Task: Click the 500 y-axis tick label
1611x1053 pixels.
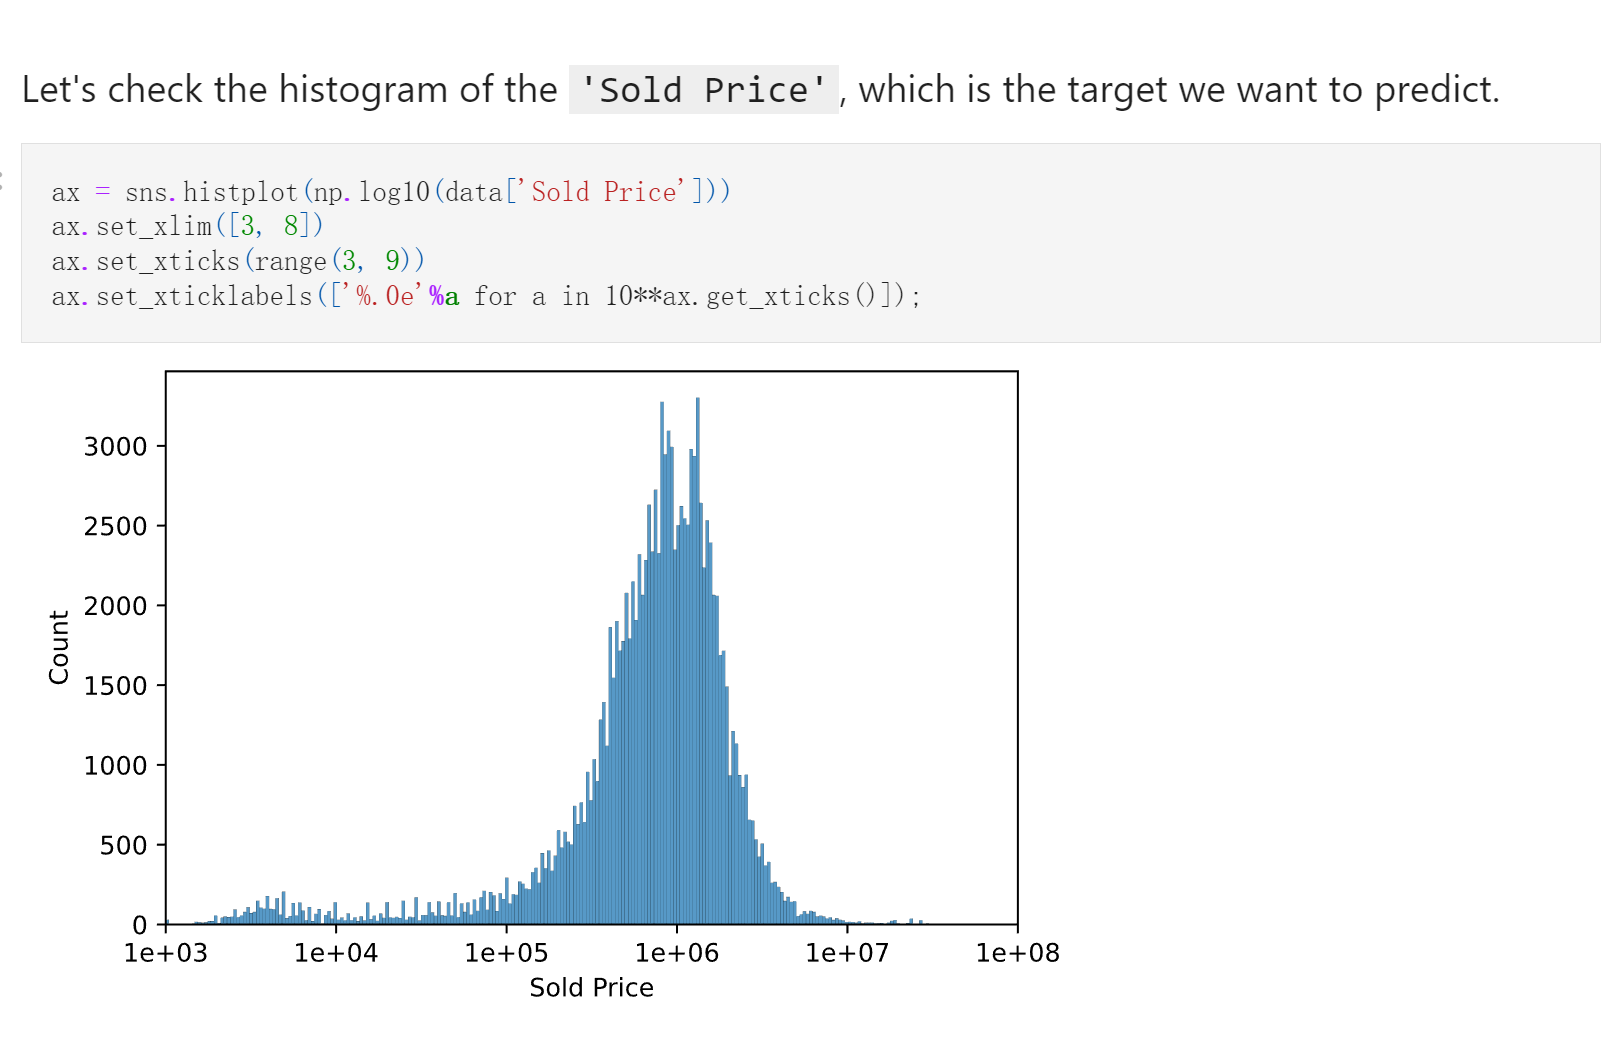Action: 124,846
